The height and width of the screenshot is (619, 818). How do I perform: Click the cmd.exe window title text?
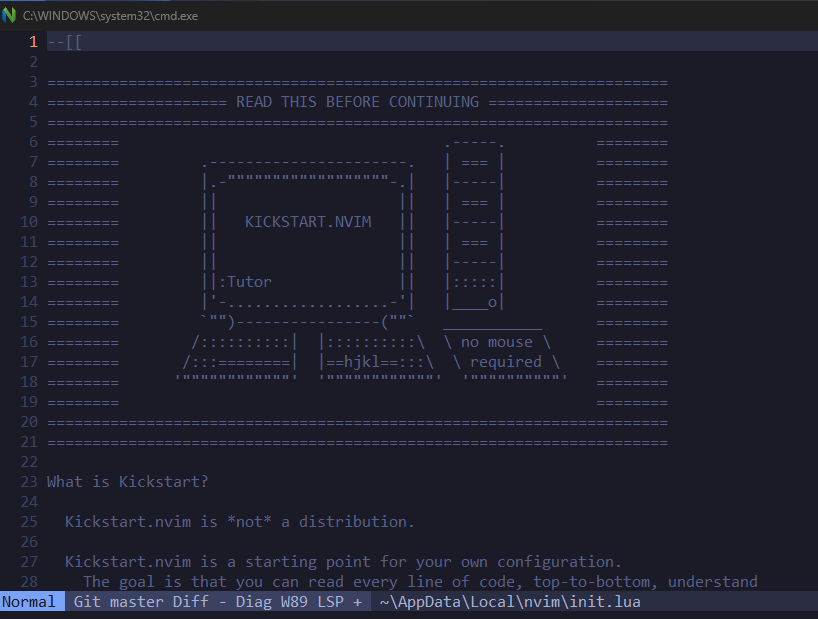pyautogui.click(x=110, y=16)
